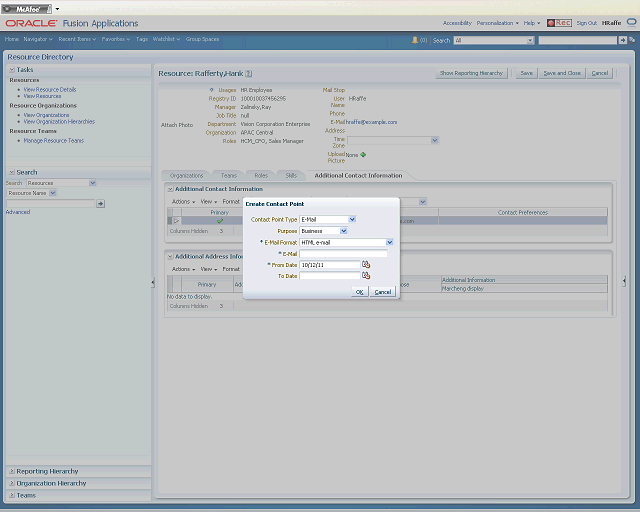Click help icon beside Rafferty,Hank
The width and height of the screenshot is (640, 512).
[249, 73]
